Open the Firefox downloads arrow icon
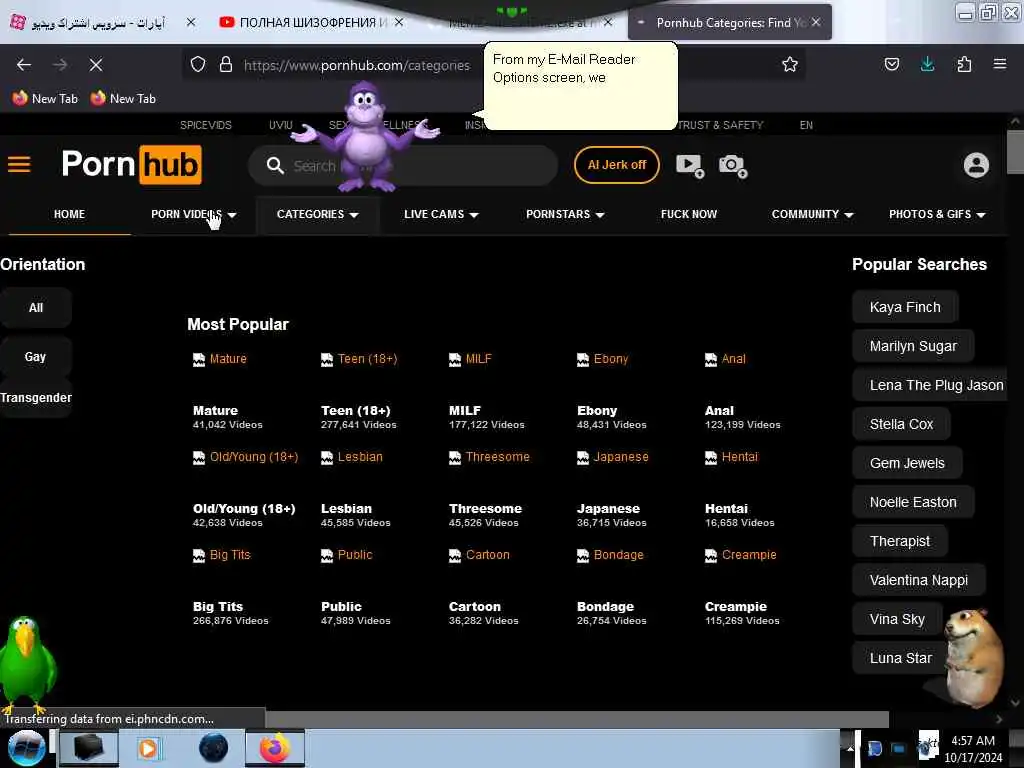The height and width of the screenshot is (768, 1024). tap(927, 64)
